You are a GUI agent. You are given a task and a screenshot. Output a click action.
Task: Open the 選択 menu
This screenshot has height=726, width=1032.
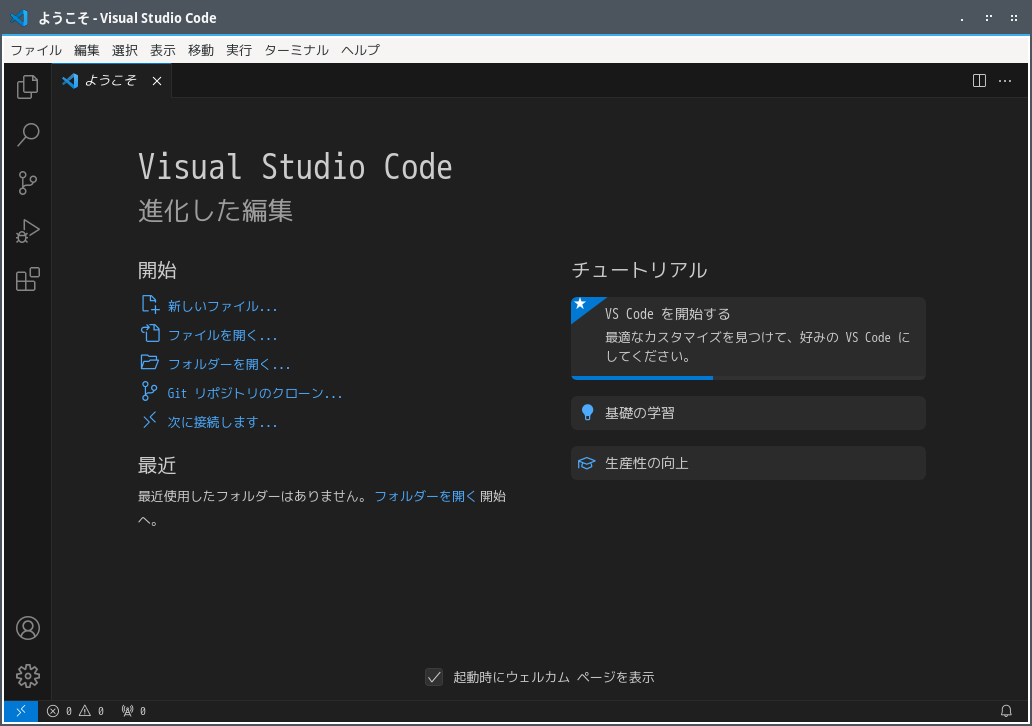click(124, 50)
